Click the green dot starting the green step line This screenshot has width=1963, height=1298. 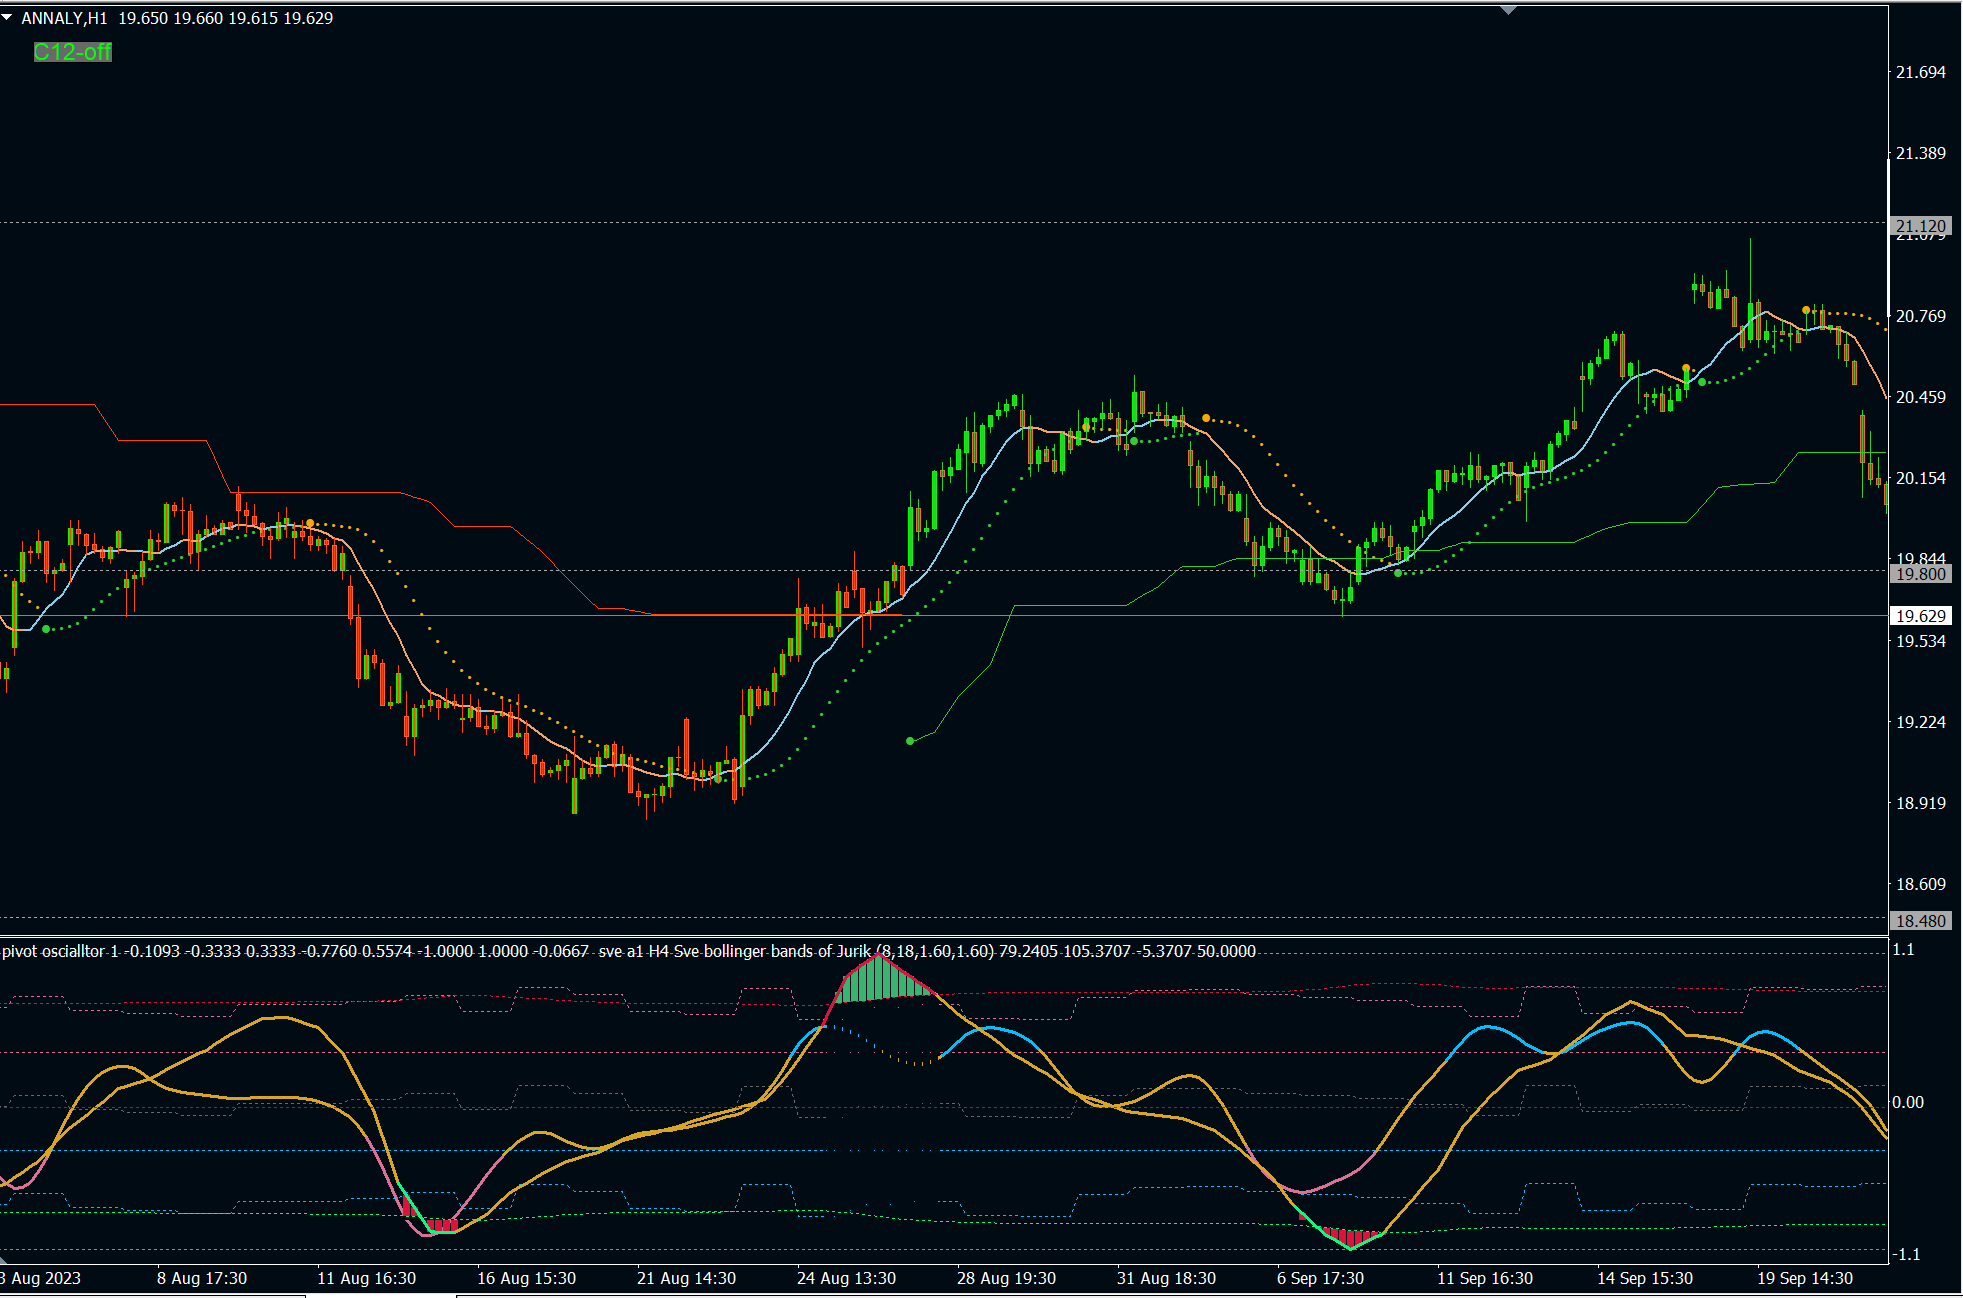[x=910, y=741]
